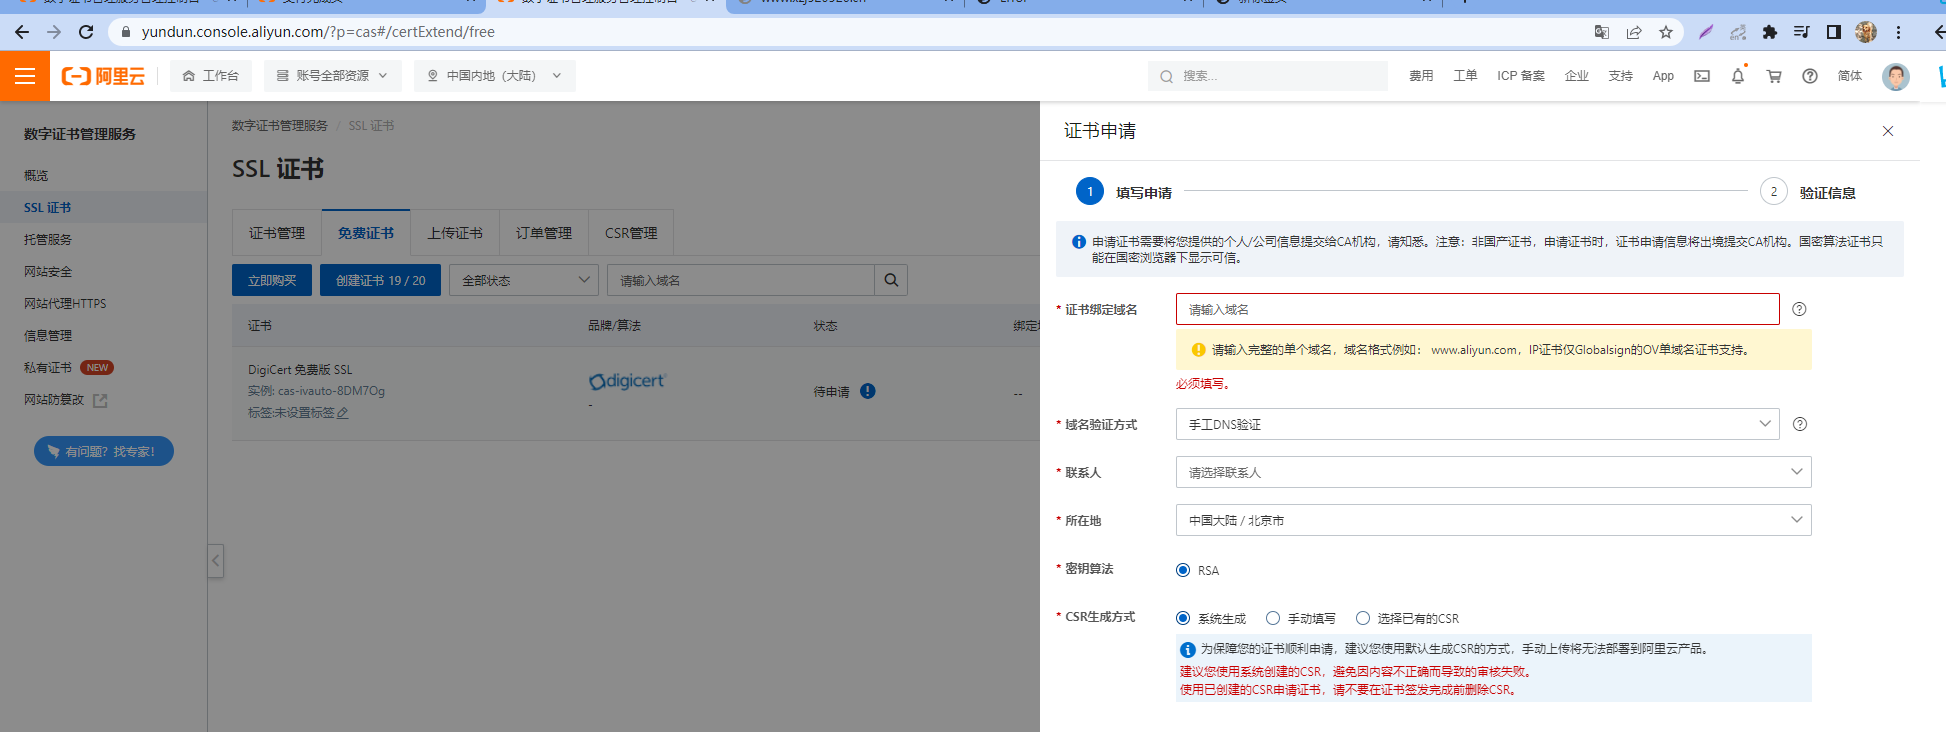Screen dimensions: 1946x732
Task: Open external link icon beside 网站防篡改
Action: point(100,400)
